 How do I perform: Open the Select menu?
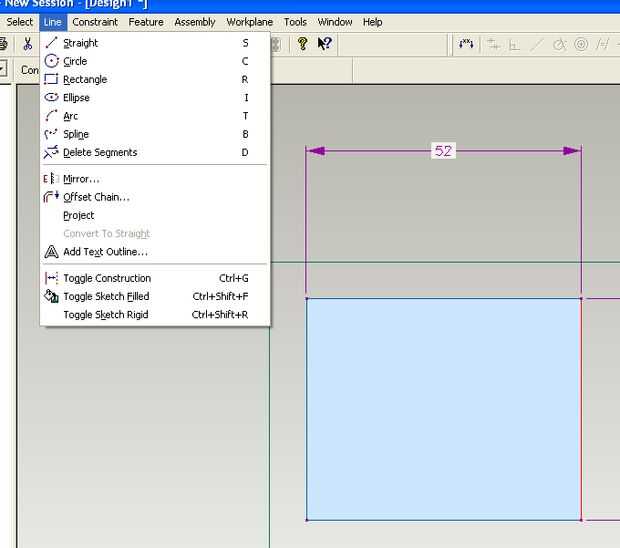coord(19,22)
